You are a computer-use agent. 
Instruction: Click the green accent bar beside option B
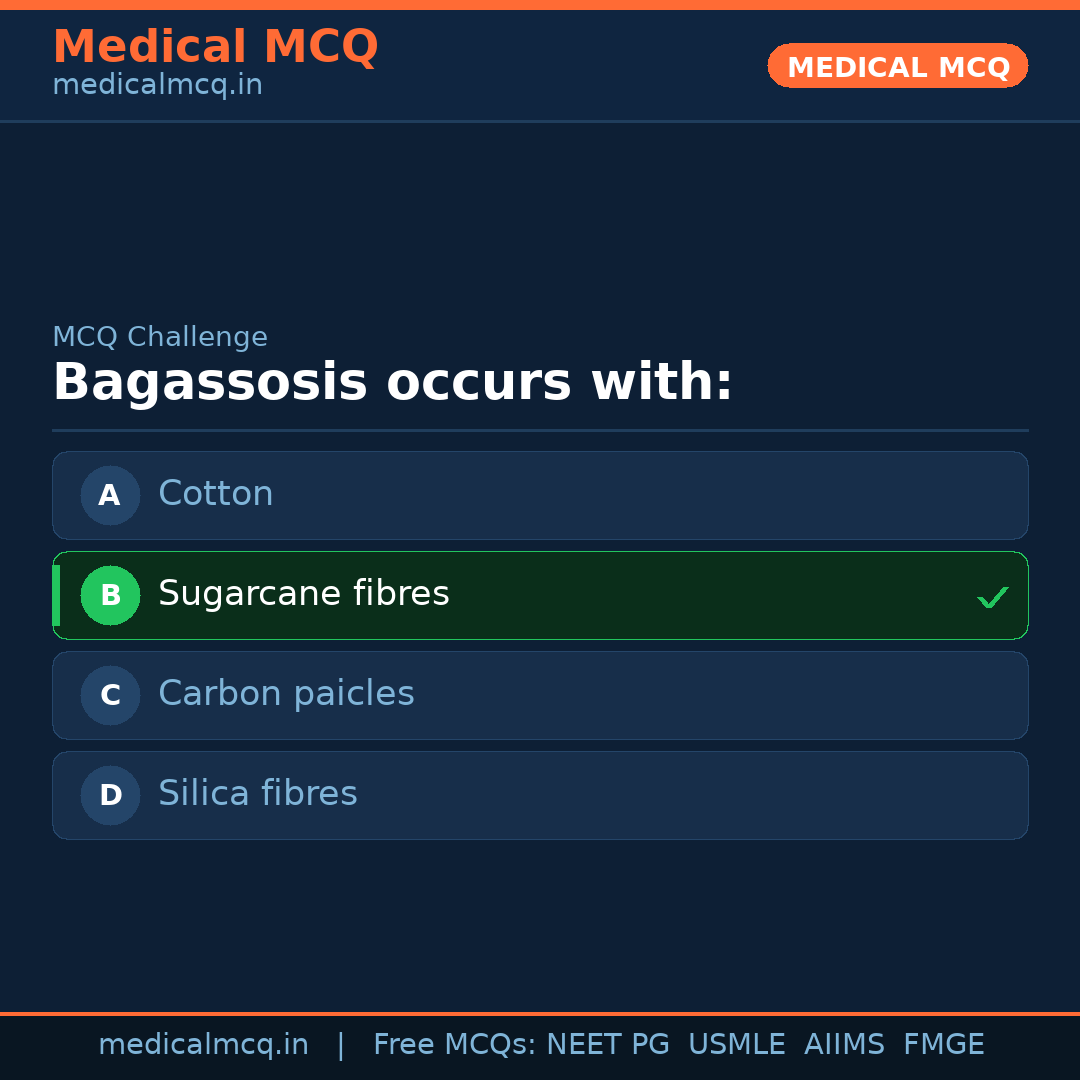55,595
